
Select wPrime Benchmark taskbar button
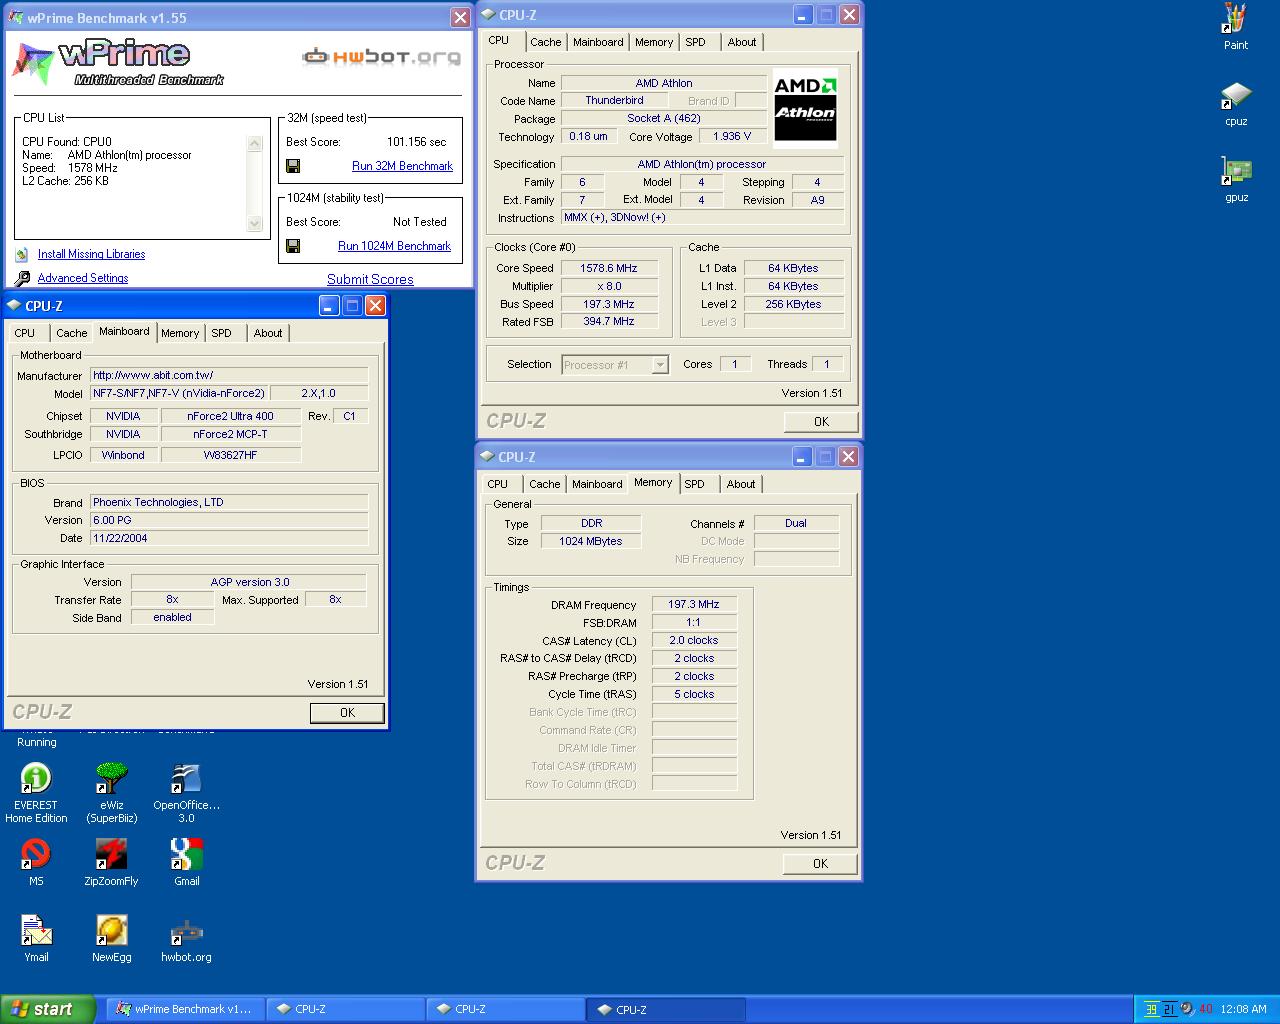185,1009
